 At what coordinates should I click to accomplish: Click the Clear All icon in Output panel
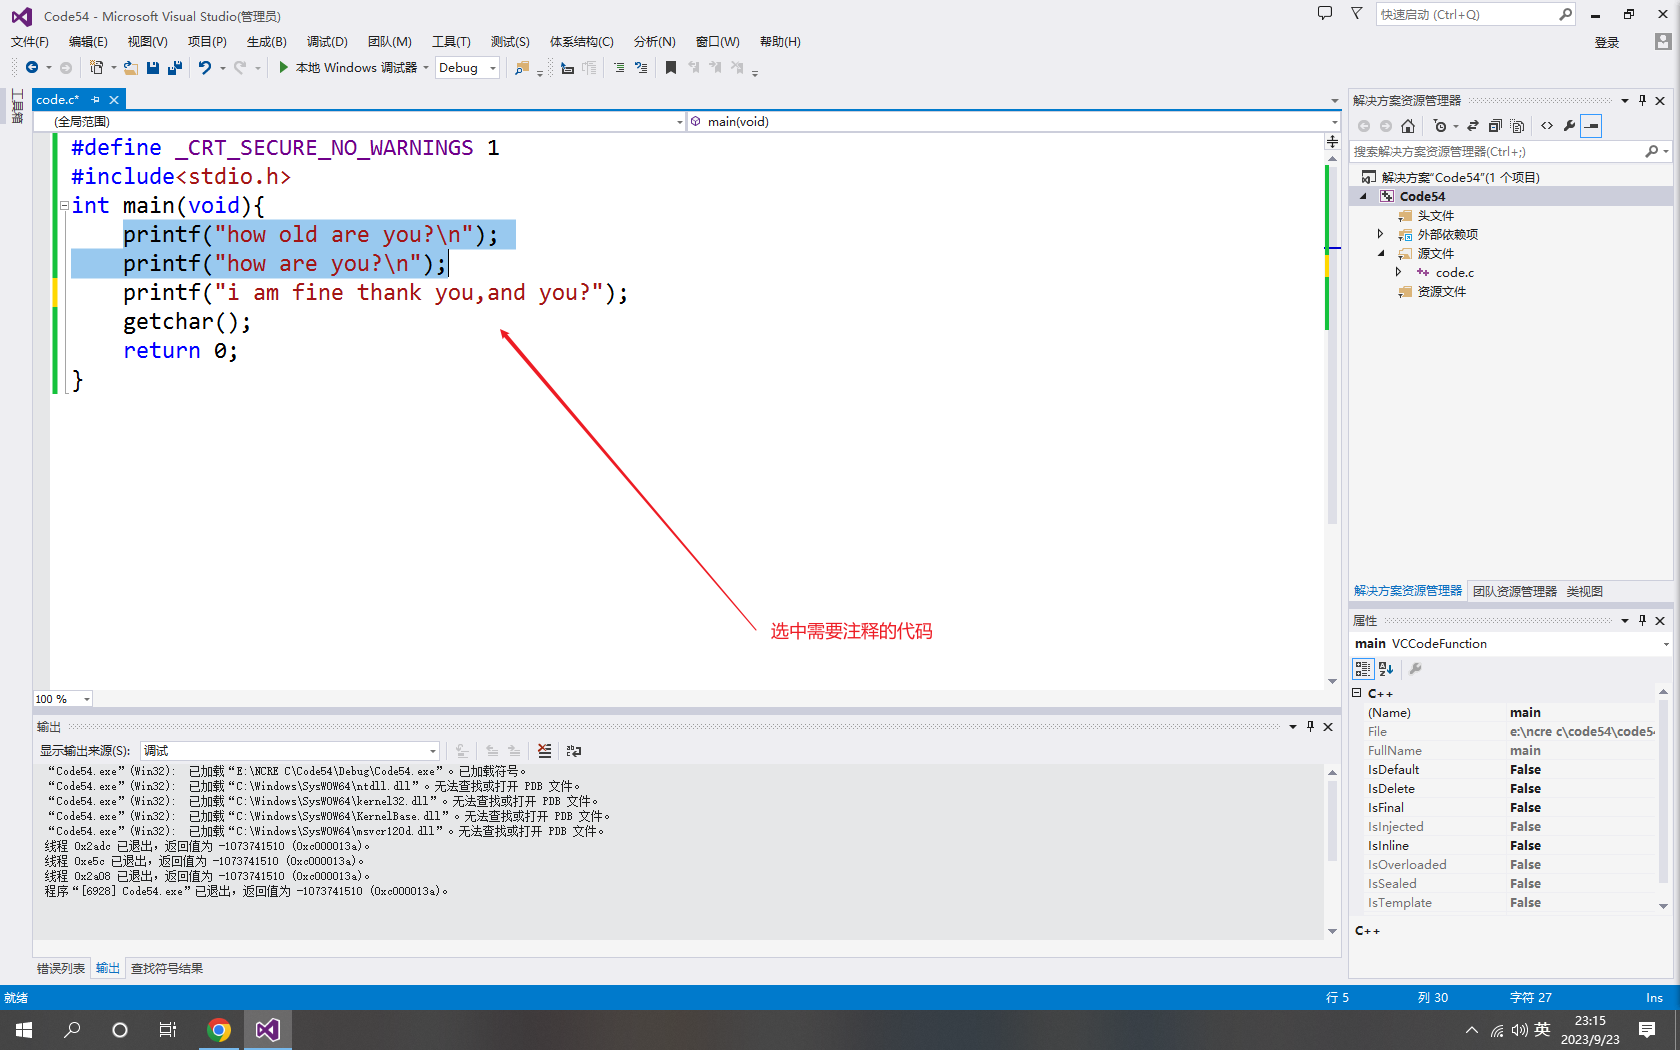pyautogui.click(x=544, y=750)
